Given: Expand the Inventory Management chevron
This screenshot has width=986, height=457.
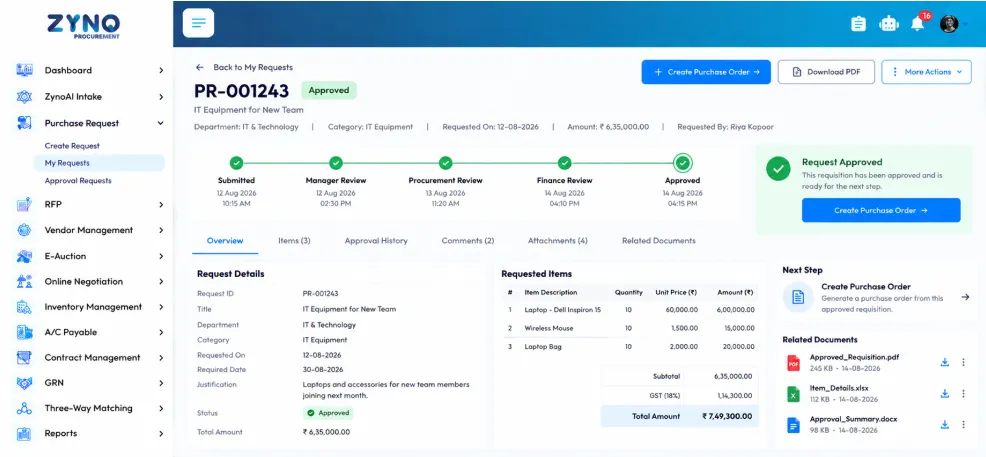Looking at the screenshot, I should [x=161, y=307].
